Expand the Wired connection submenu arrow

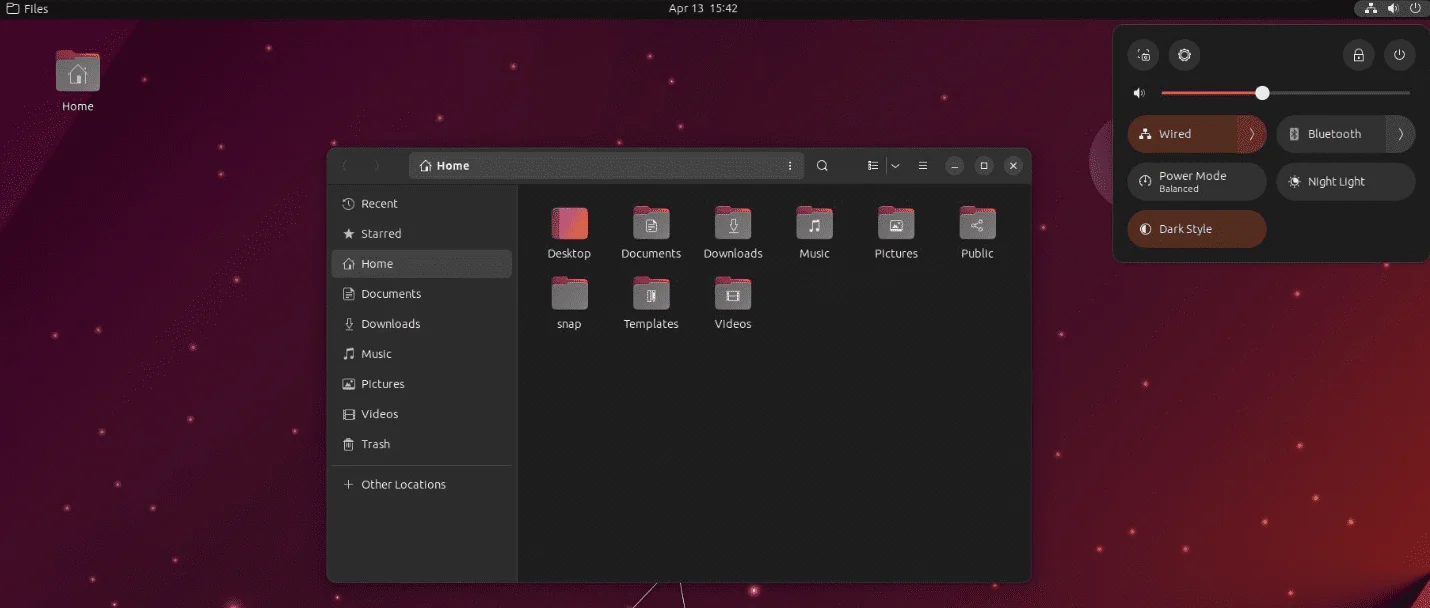coord(1252,134)
